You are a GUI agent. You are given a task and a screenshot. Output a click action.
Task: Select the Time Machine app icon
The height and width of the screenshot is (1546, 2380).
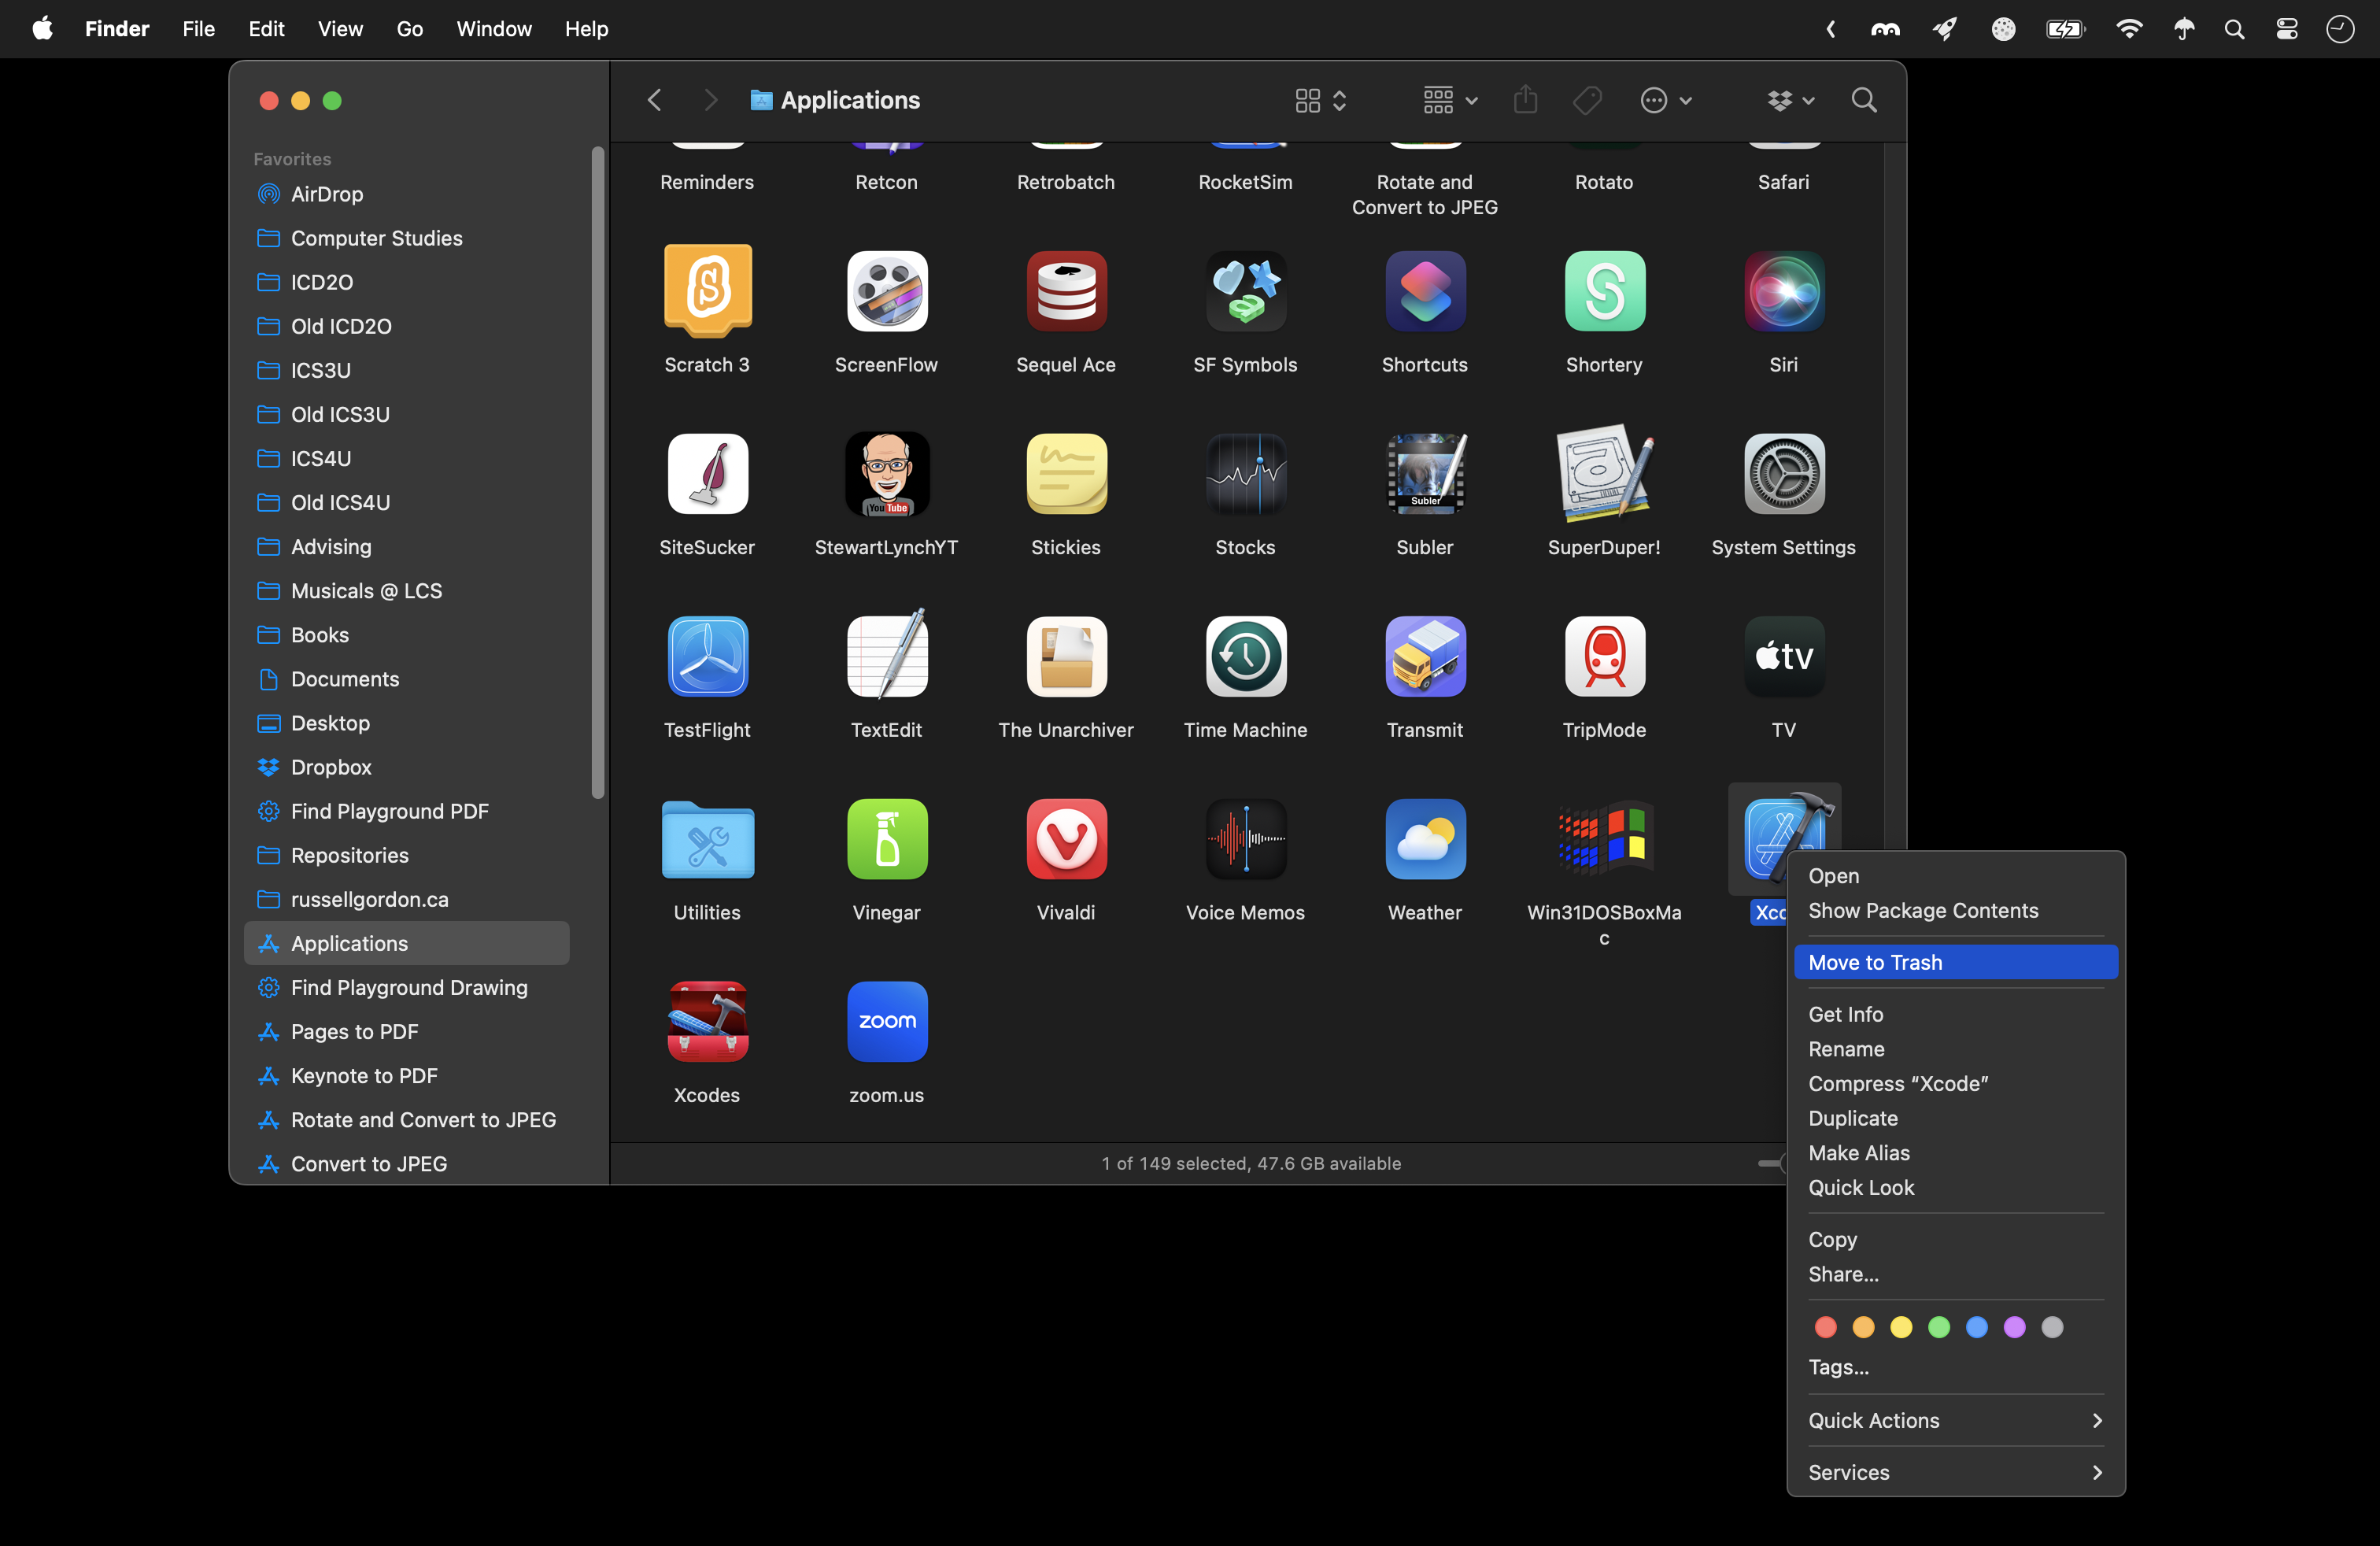point(1245,656)
